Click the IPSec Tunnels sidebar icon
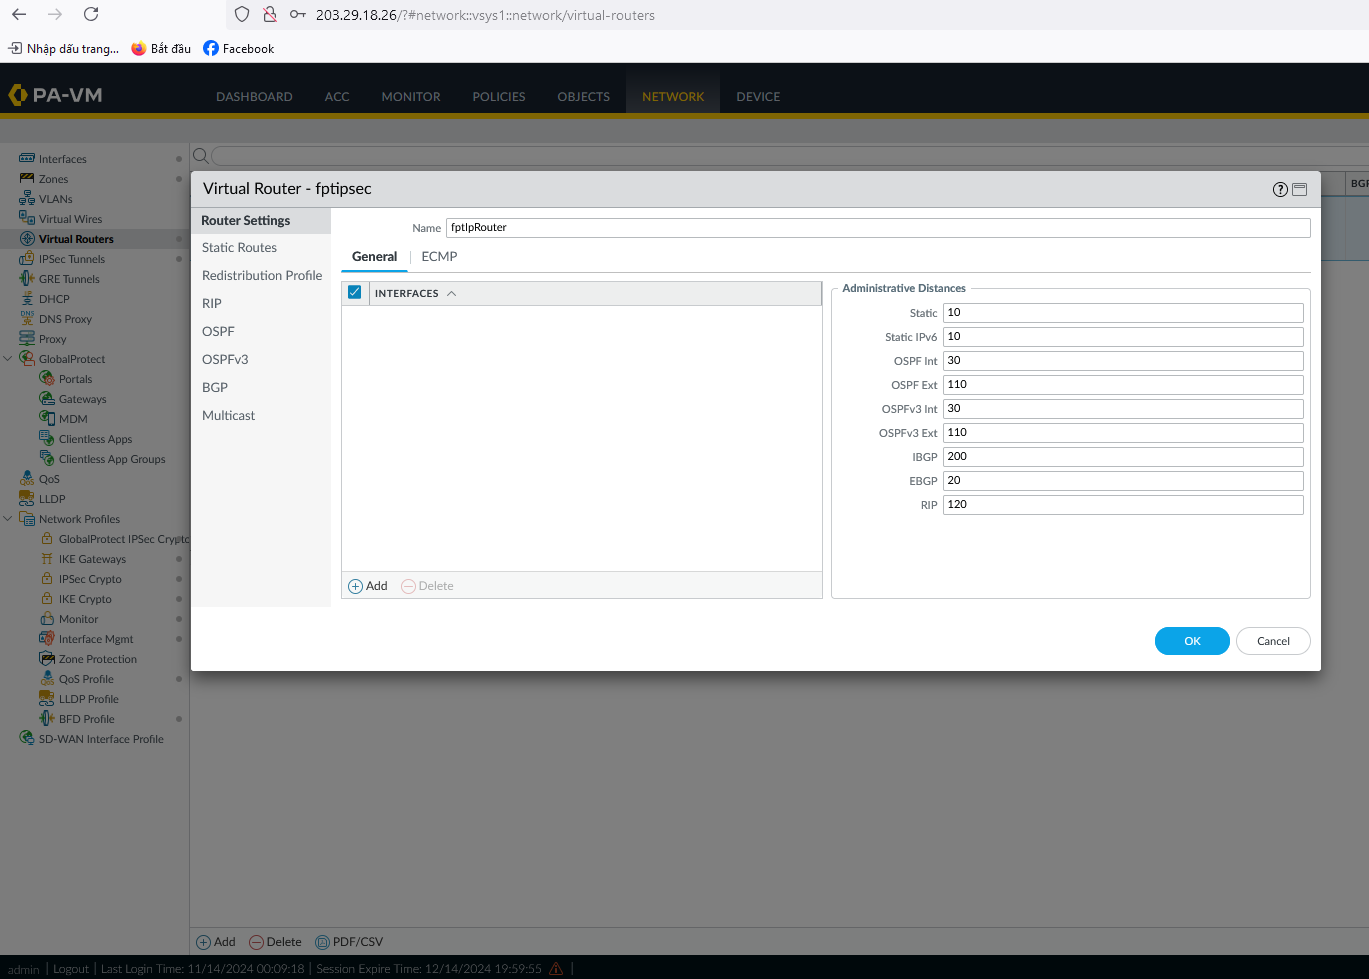The width and height of the screenshot is (1369, 979). click(27, 259)
